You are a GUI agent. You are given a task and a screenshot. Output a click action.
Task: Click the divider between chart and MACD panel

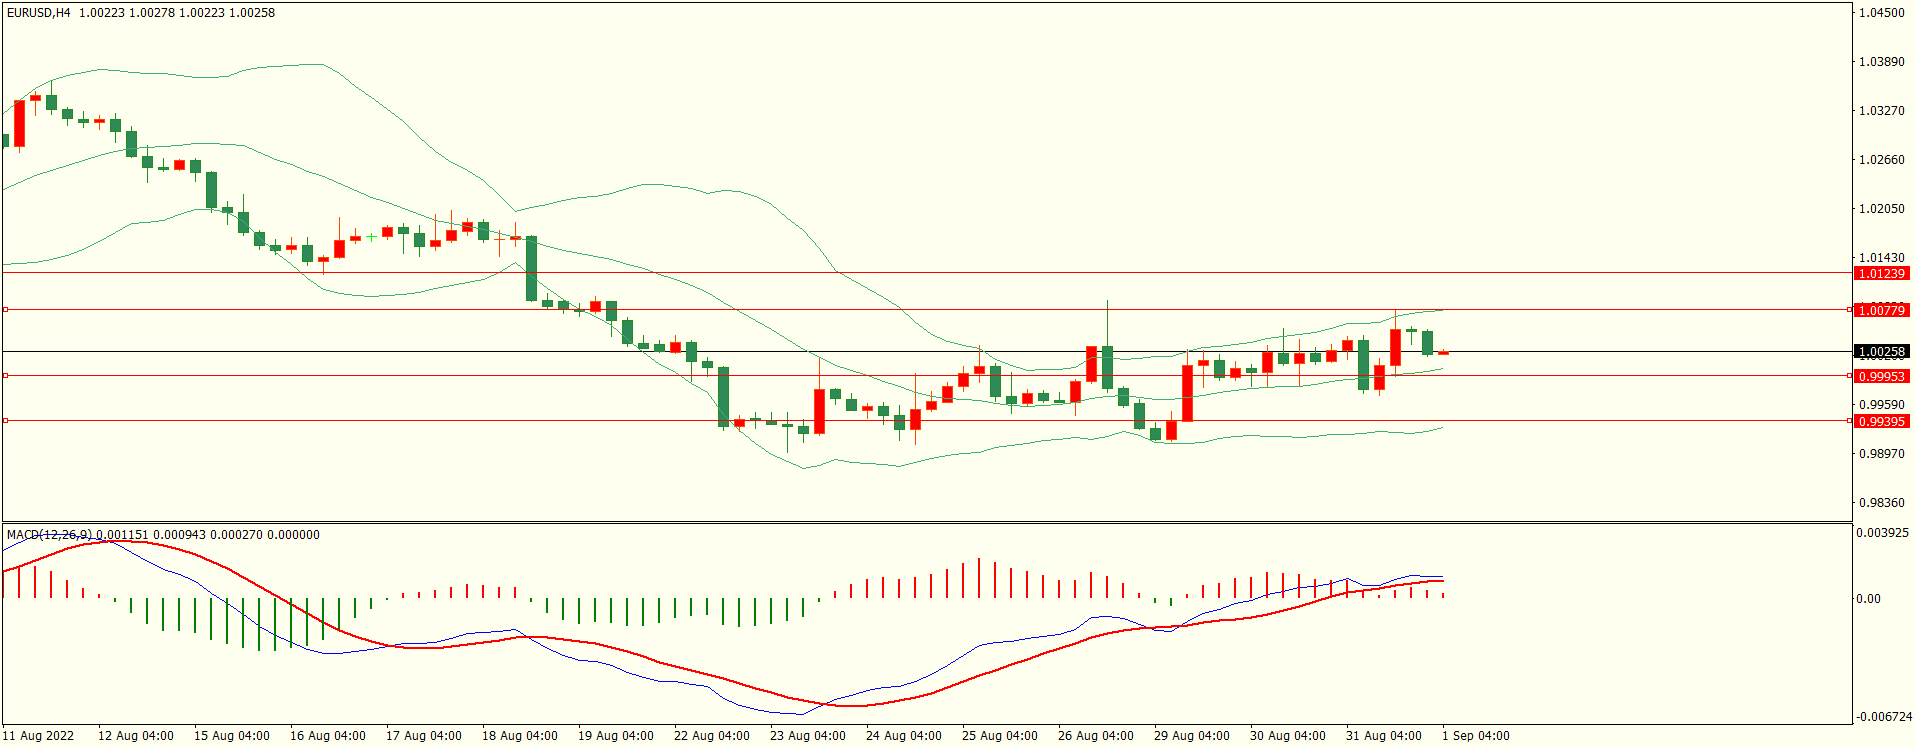pos(926,522)
